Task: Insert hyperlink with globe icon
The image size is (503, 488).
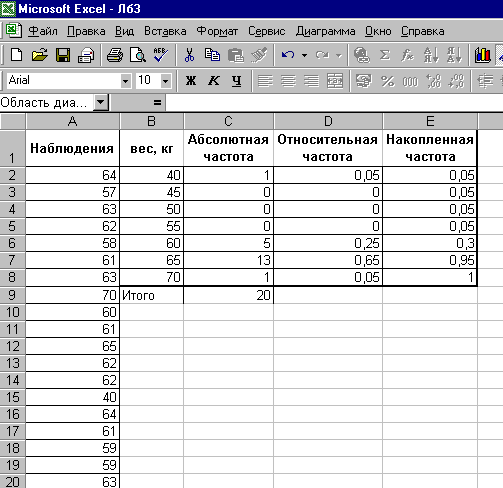Action: point(362,55)
